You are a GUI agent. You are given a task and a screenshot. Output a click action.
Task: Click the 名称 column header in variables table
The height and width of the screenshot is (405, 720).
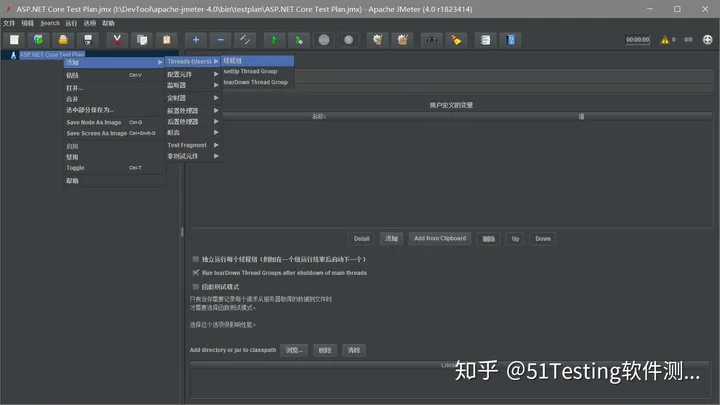point(319,117)
